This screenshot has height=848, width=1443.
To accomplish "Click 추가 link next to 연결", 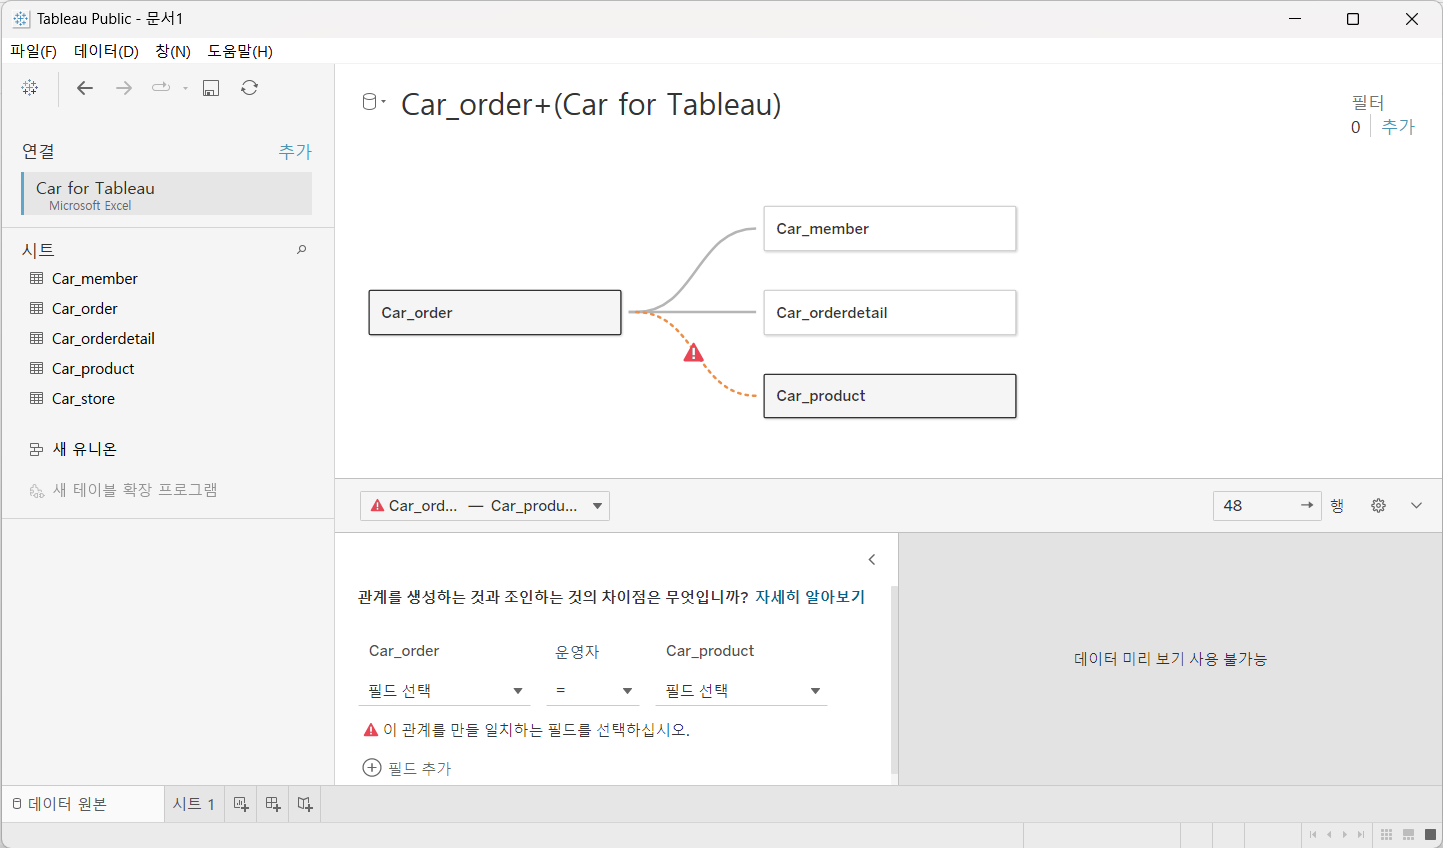I will [x=295, y=151].
